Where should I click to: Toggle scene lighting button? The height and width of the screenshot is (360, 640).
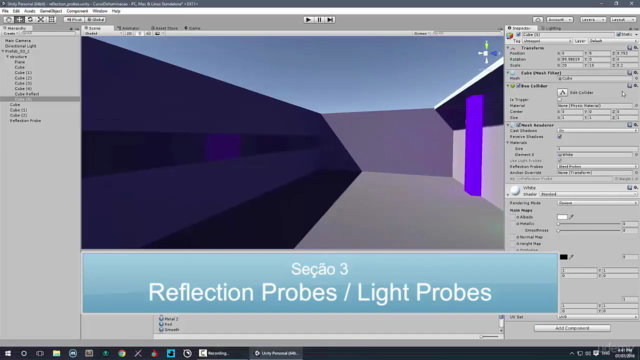coord(139,33)
